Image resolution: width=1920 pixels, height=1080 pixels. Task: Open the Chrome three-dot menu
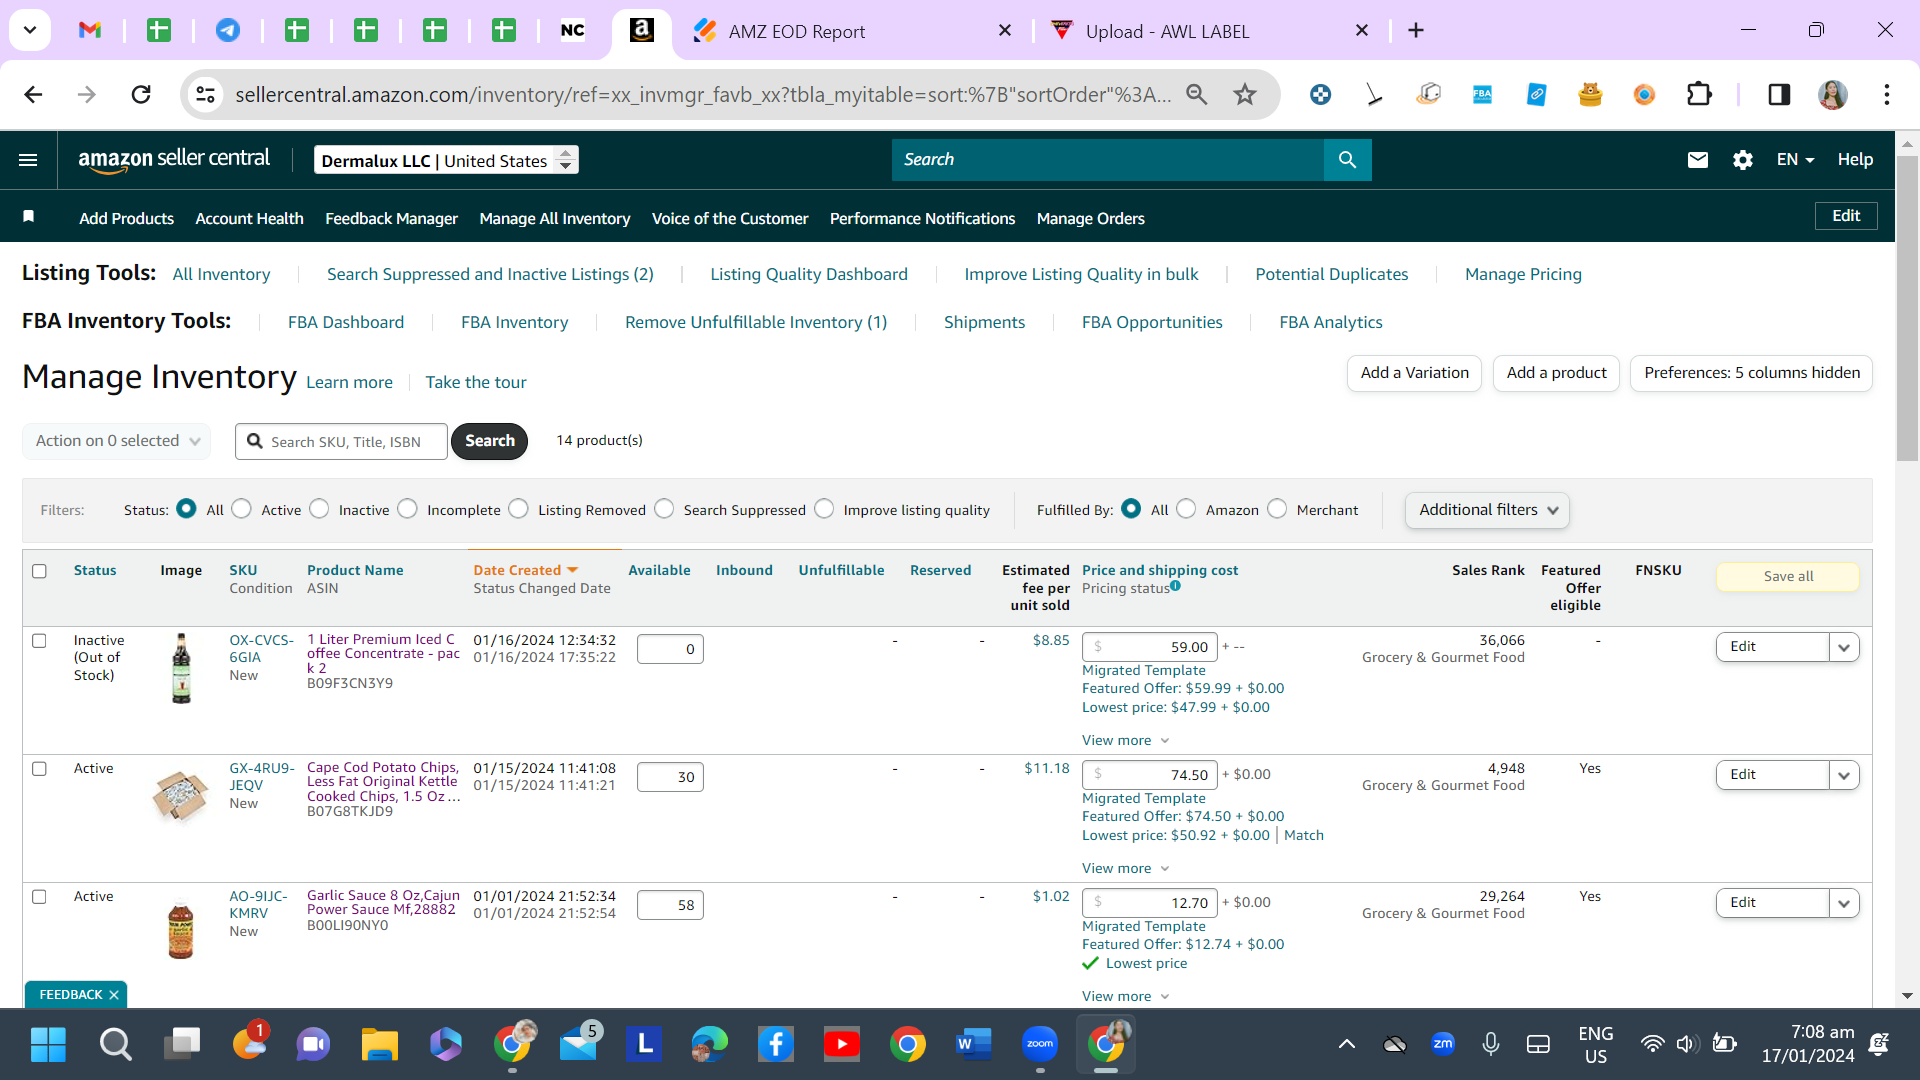(1887, 94)
